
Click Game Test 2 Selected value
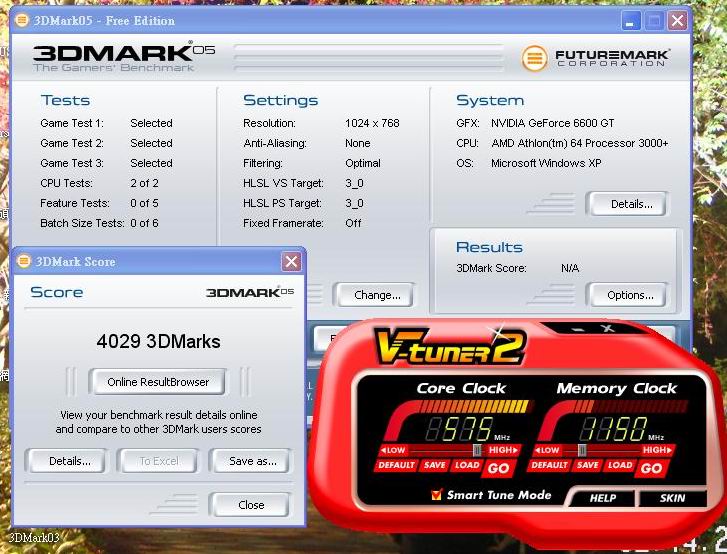point(152,143)
